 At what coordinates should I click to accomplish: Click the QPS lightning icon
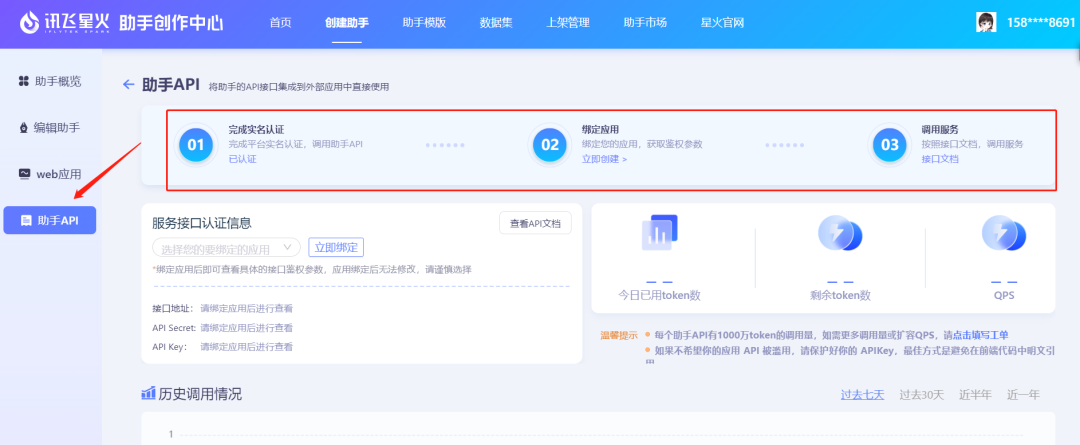tap(1004, 234)
